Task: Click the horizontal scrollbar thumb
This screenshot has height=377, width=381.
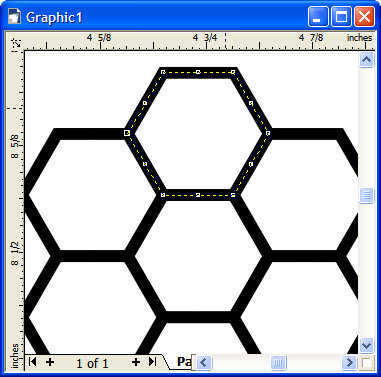Action: click(278, 362)
